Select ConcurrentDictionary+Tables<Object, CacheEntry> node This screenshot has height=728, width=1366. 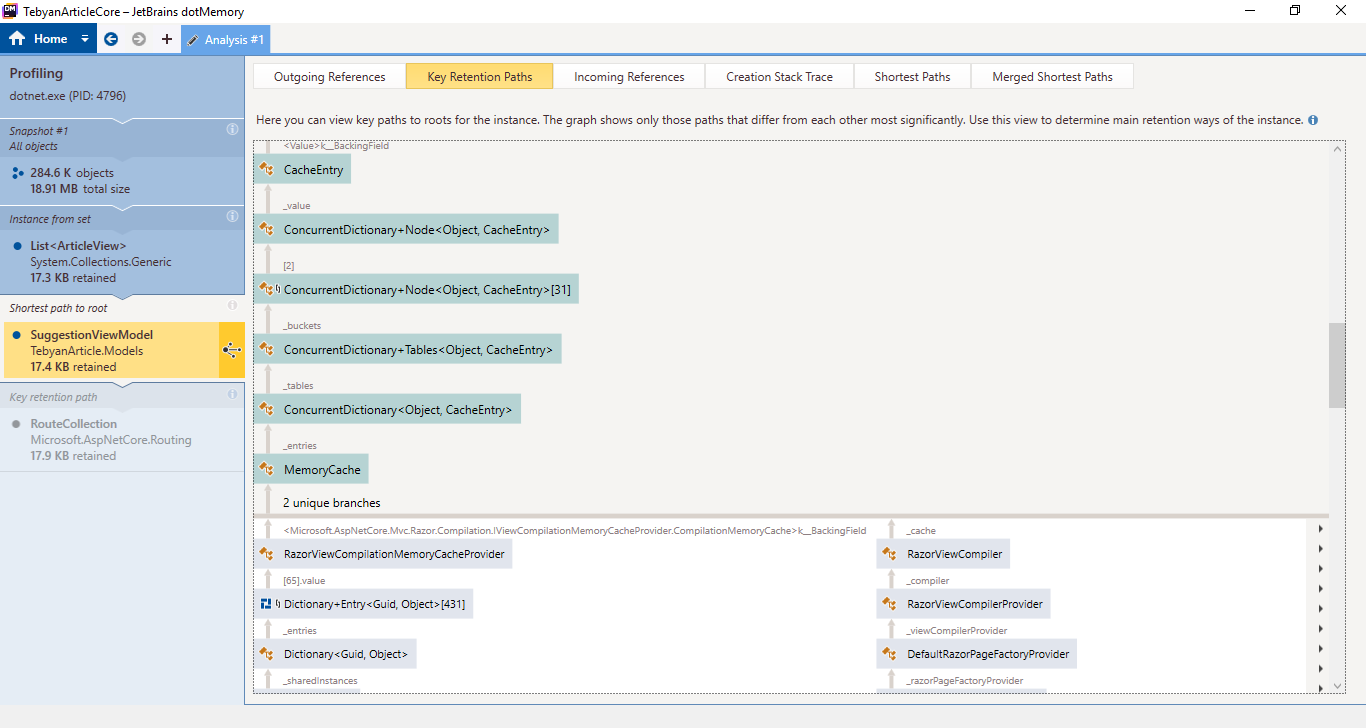pyautogui.click(x=408, y=350)
